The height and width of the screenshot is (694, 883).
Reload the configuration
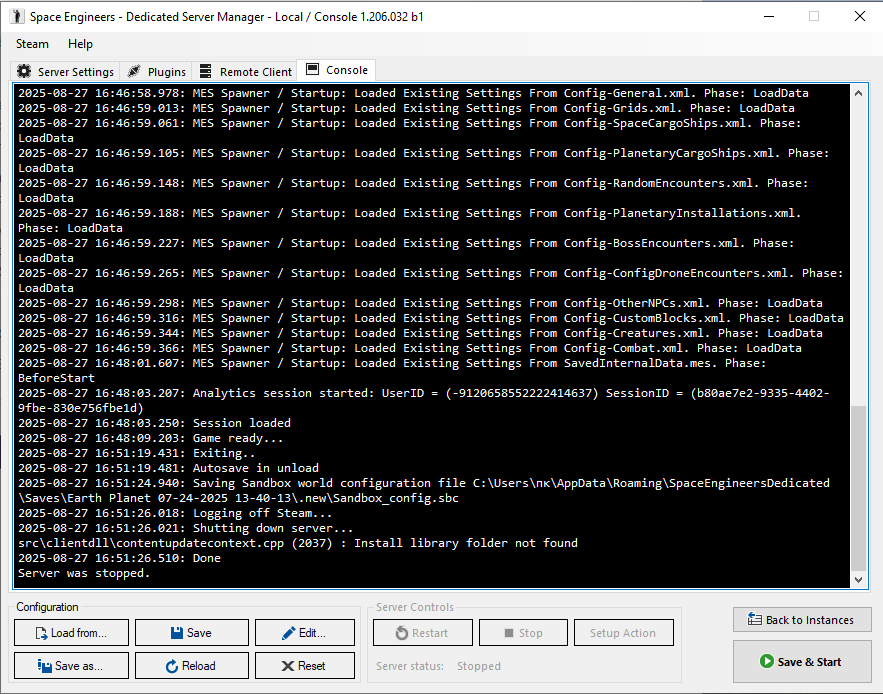[191, 666]
